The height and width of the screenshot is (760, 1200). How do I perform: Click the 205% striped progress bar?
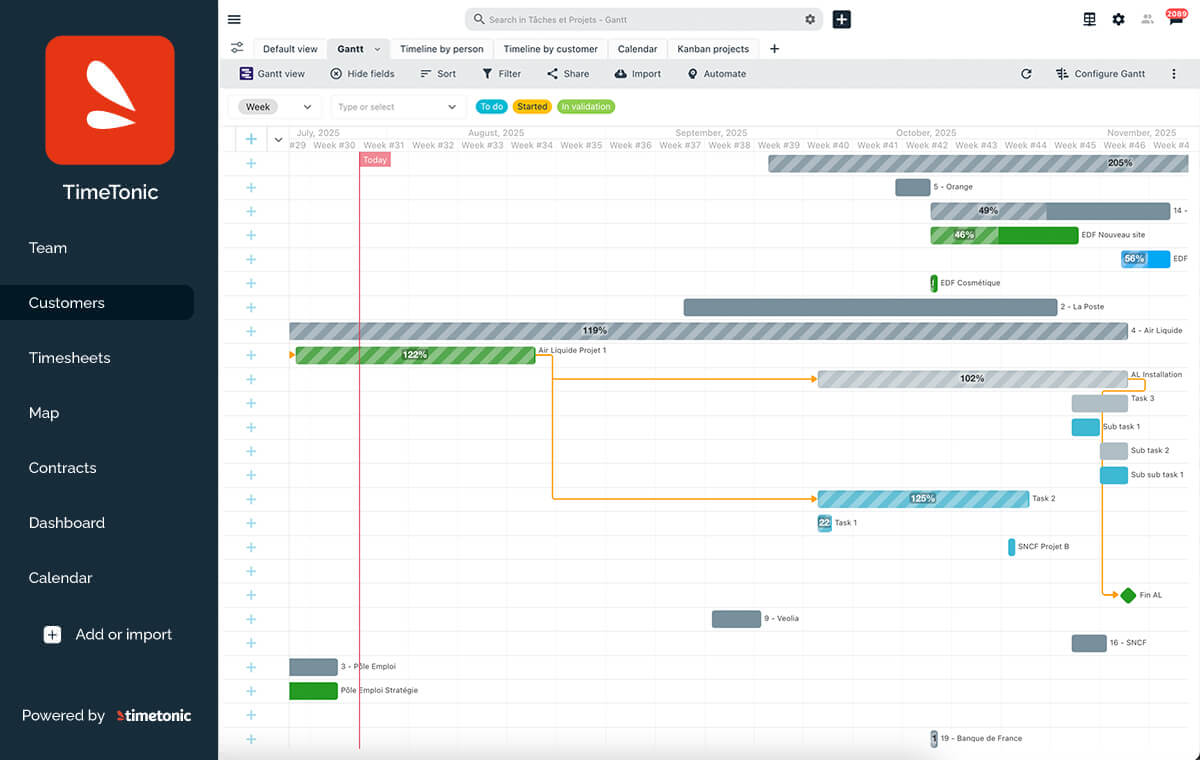pos(978,163)
